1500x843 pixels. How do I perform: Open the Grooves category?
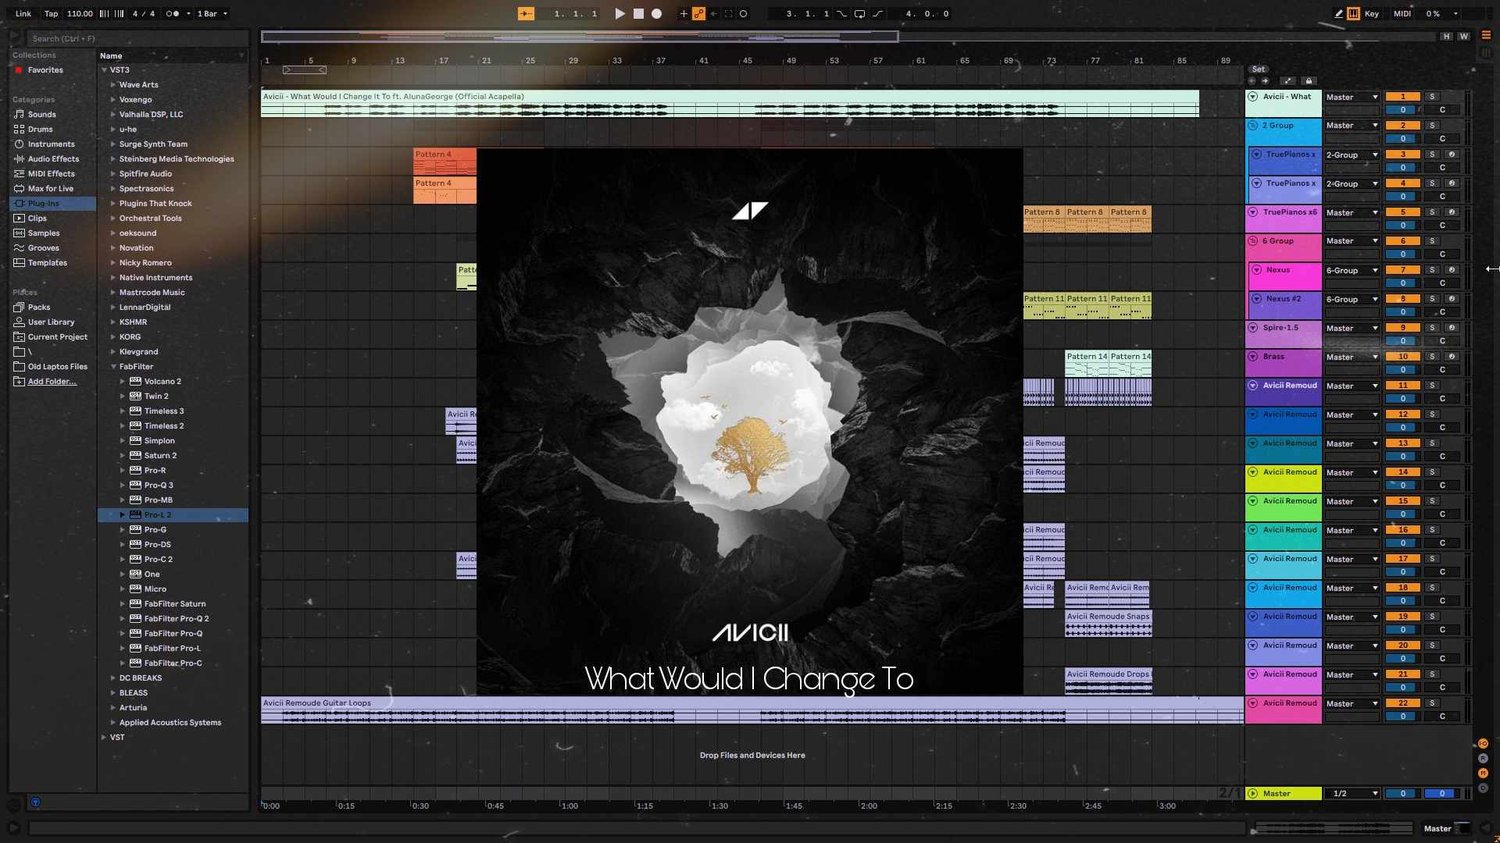click(43, 248)
